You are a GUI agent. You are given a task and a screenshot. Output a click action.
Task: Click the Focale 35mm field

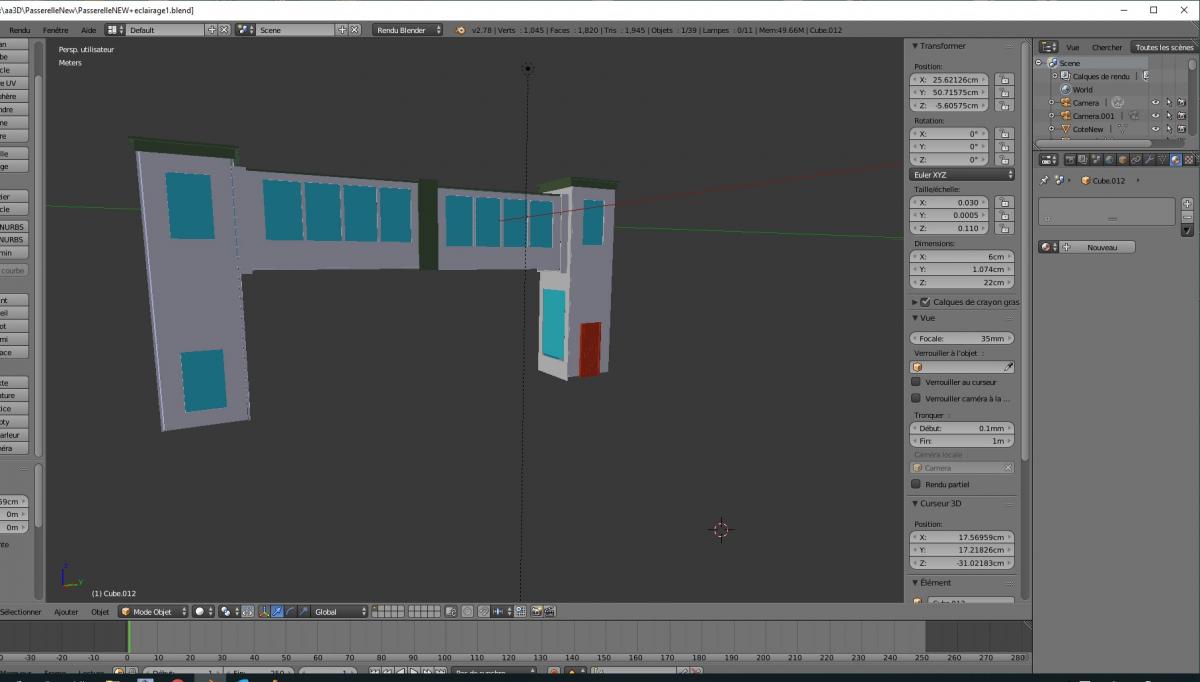[x=962, y=339]
